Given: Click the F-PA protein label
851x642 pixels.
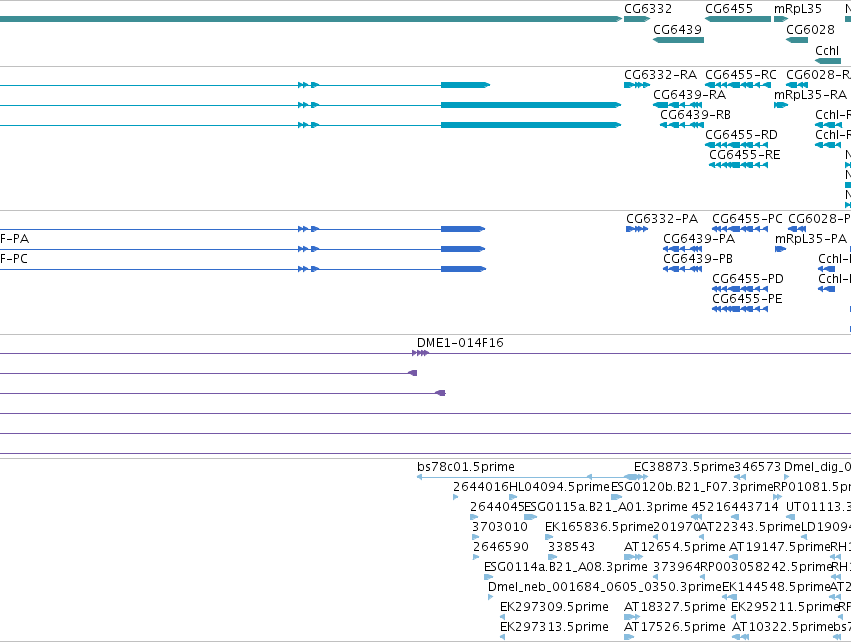Looking at the screenshot, I should (x=14, y=239).
